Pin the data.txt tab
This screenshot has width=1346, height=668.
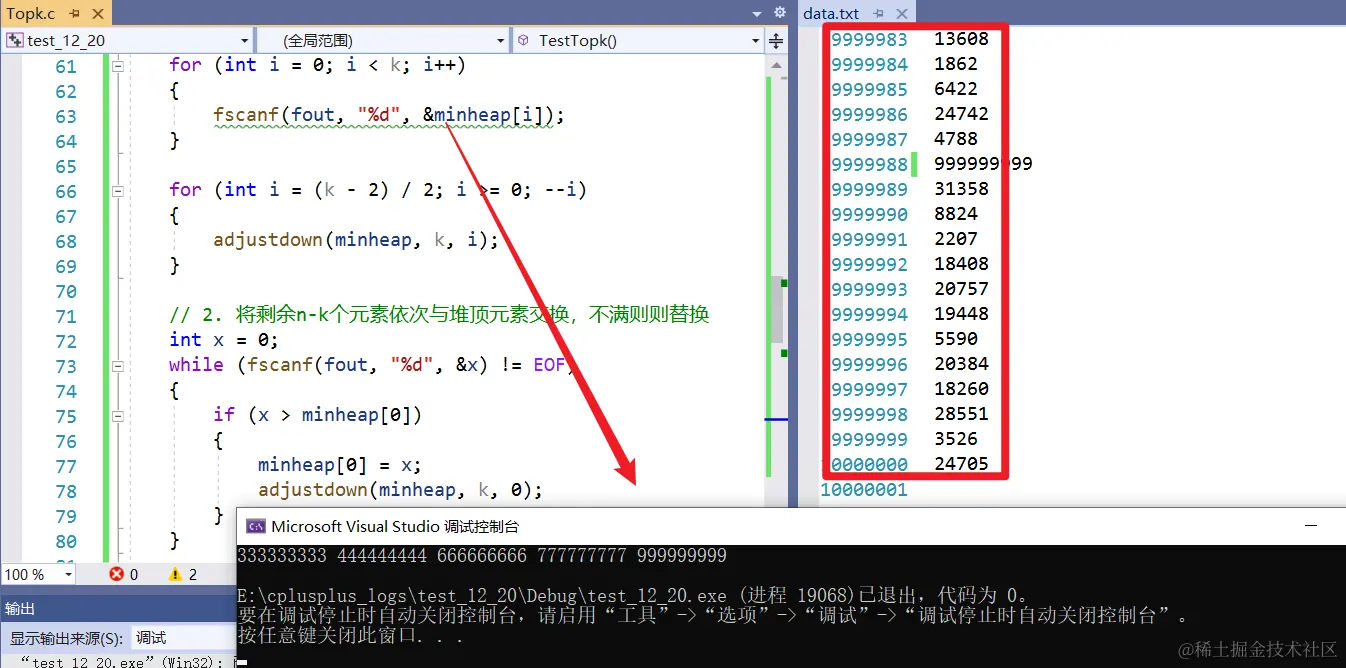click(878, 13)
